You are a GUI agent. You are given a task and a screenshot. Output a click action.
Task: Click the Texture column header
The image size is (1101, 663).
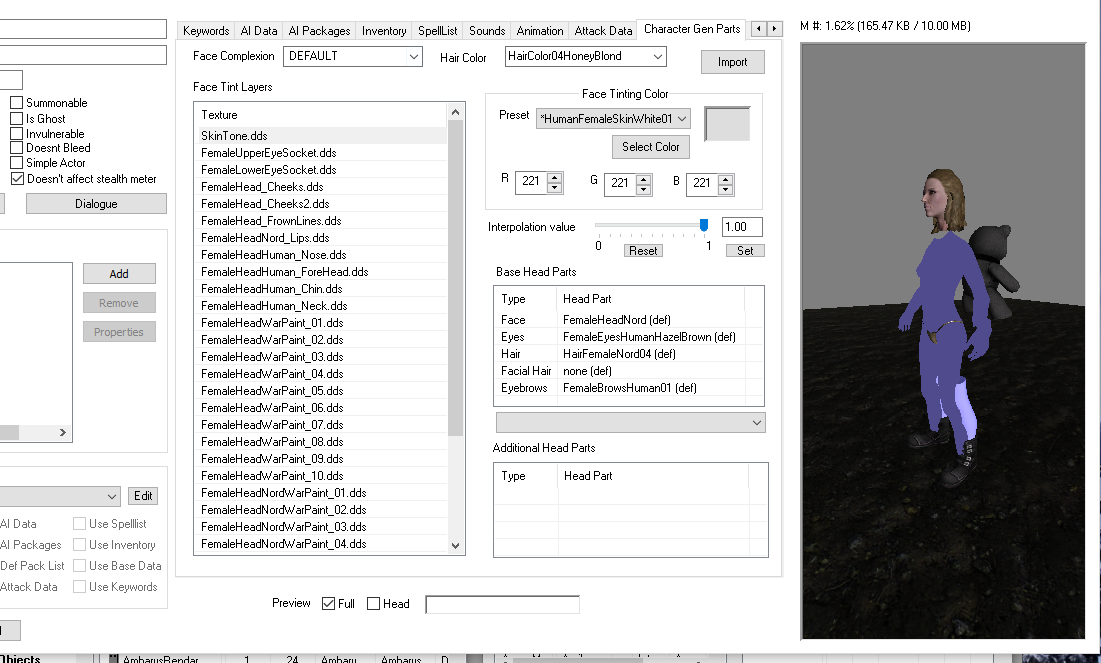point(321,114)
